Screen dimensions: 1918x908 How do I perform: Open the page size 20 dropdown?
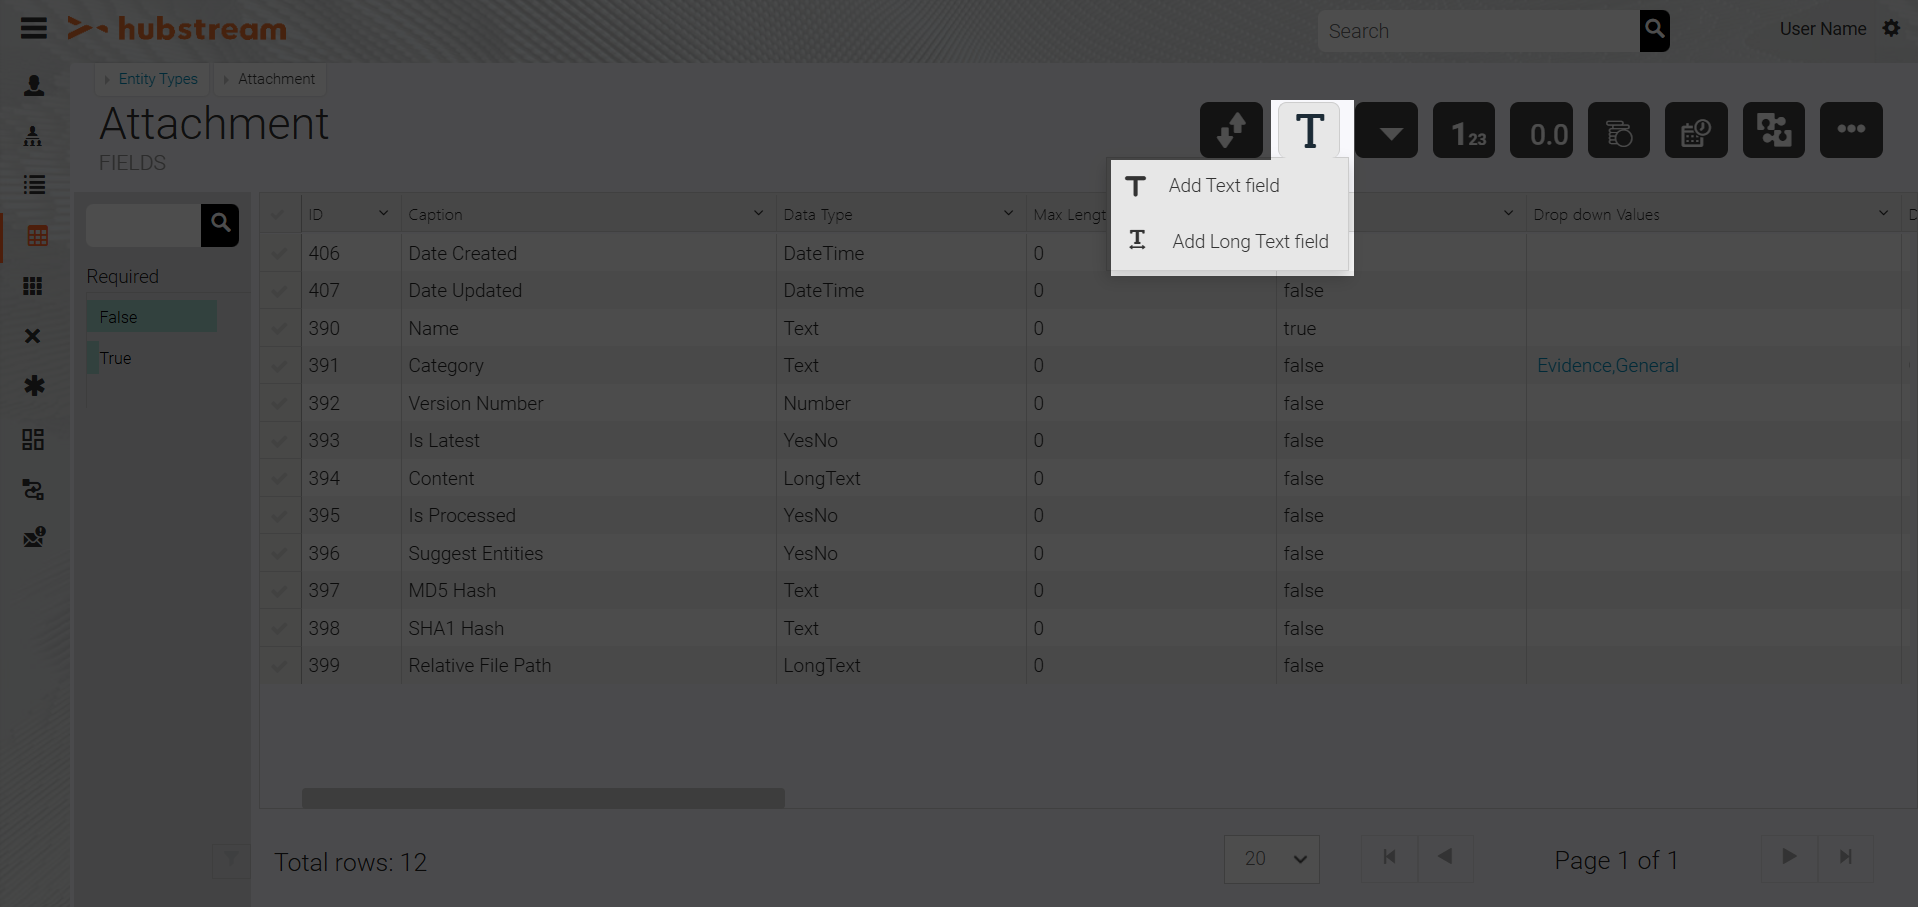(1272, 859)
